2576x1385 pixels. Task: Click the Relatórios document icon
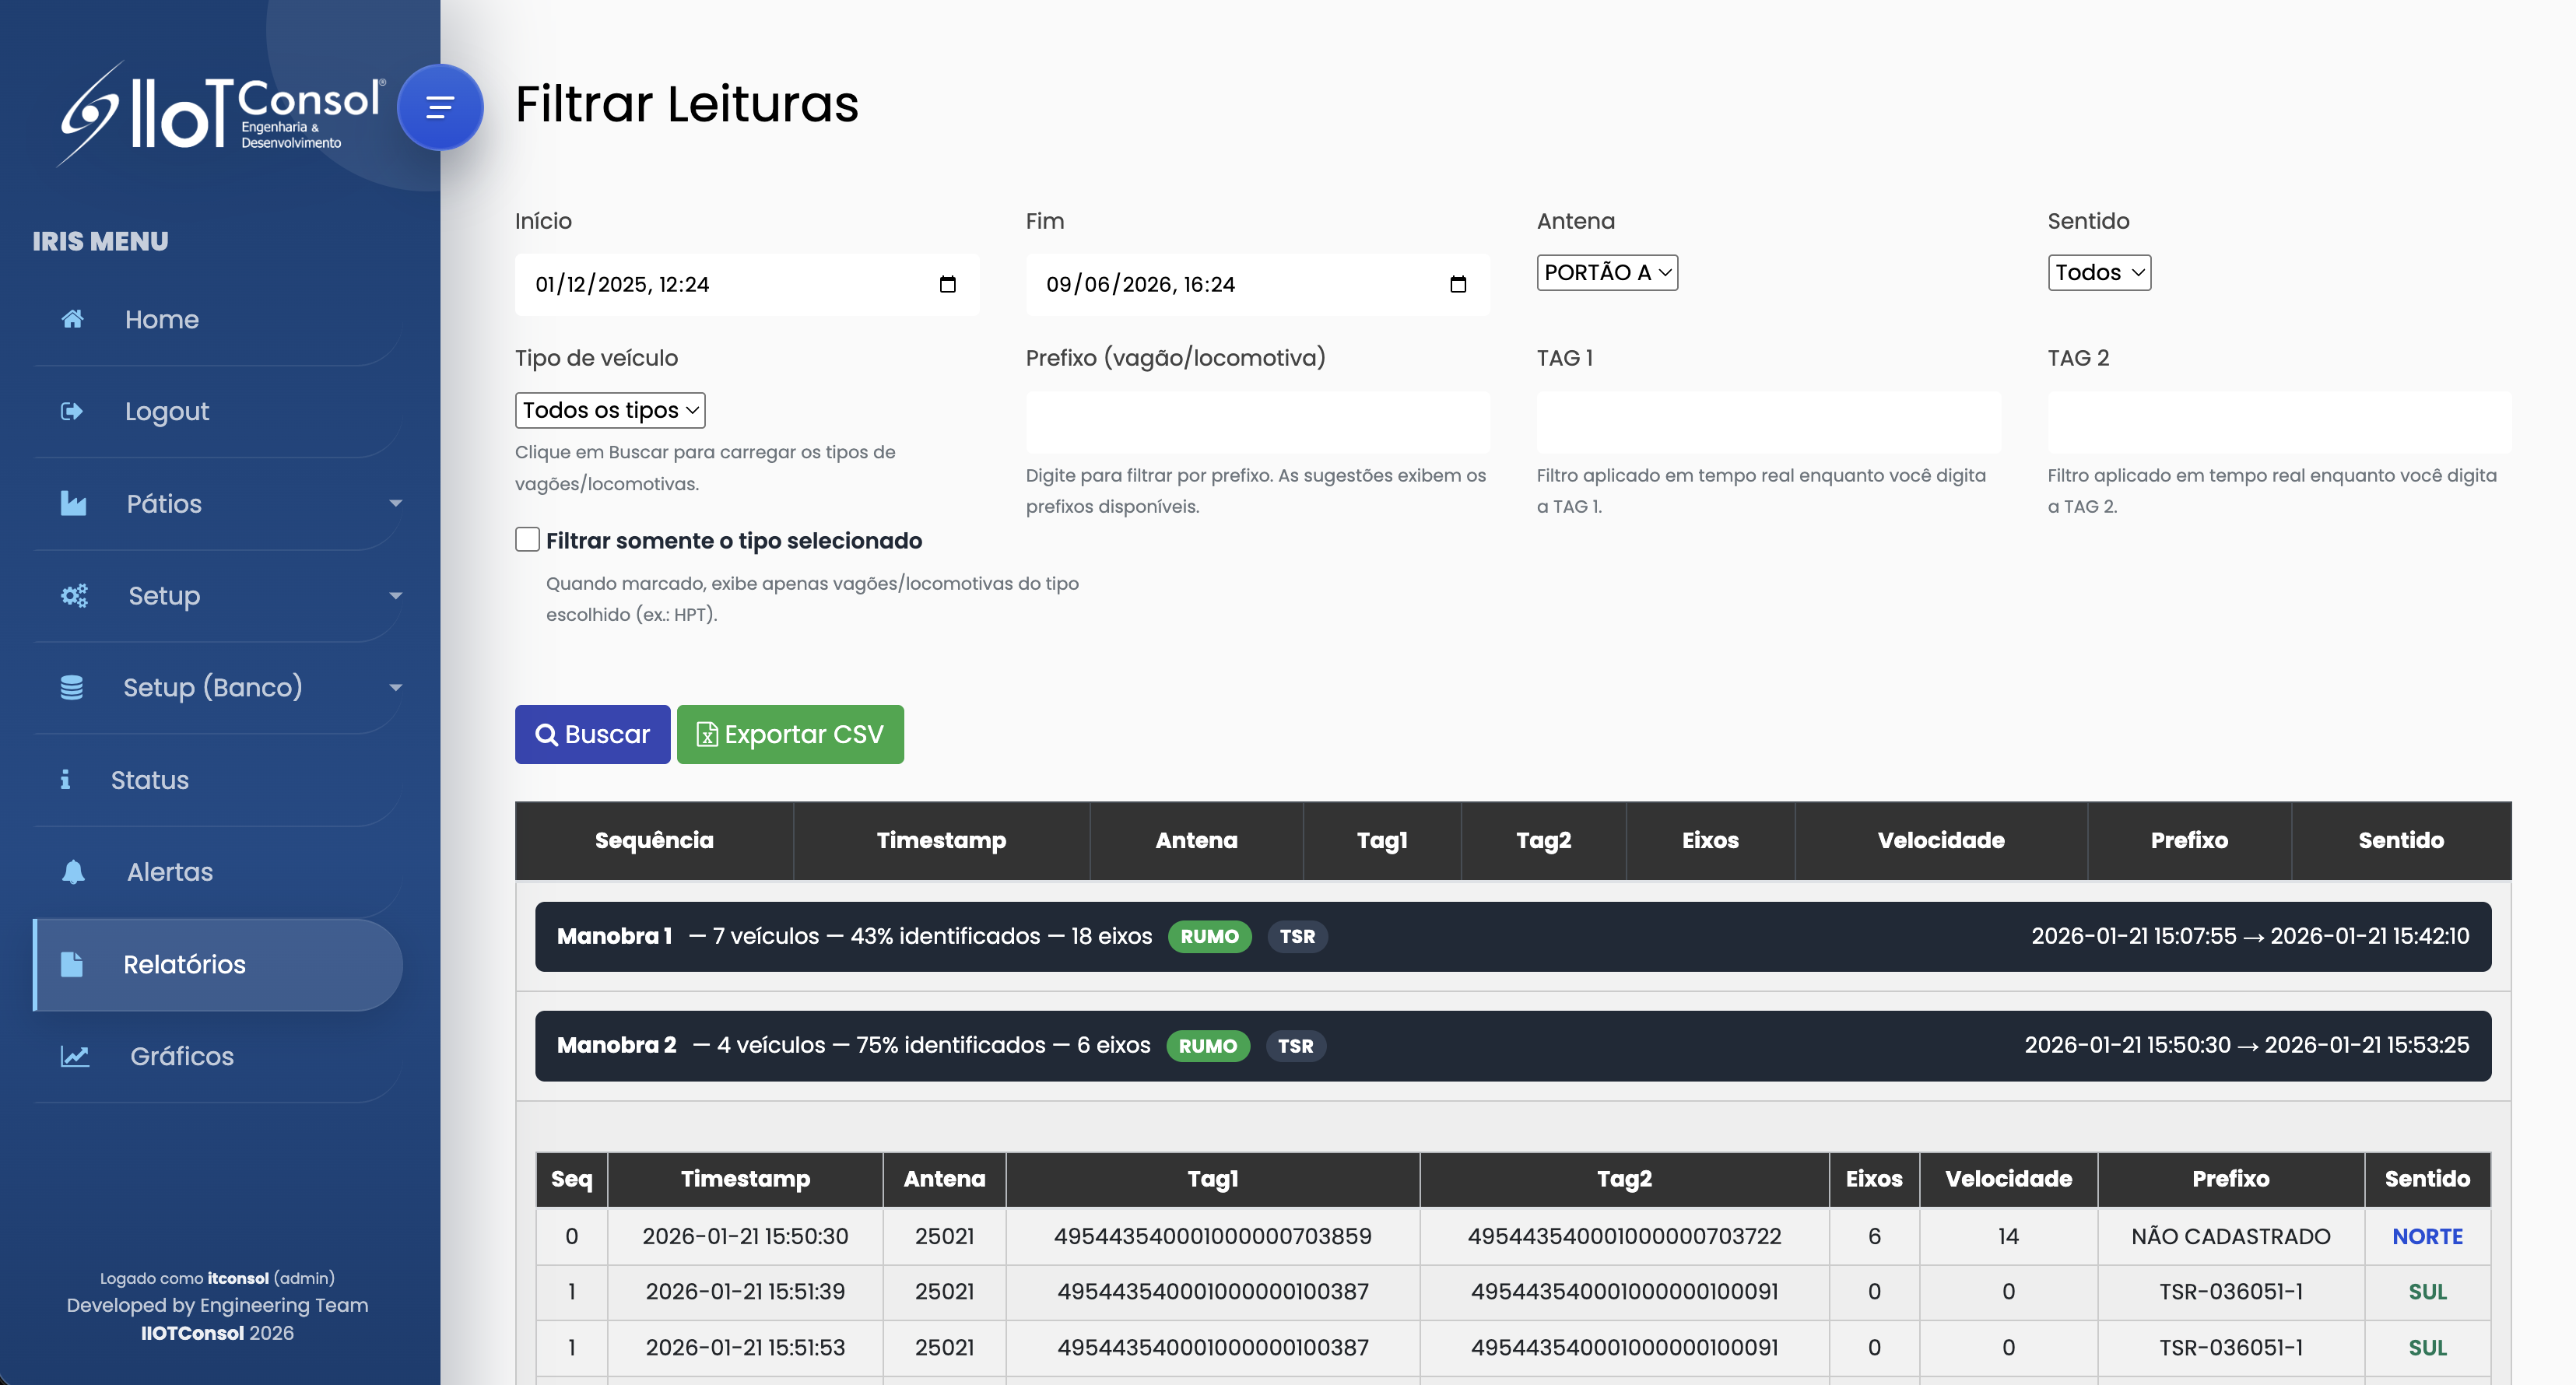point(72,964)
